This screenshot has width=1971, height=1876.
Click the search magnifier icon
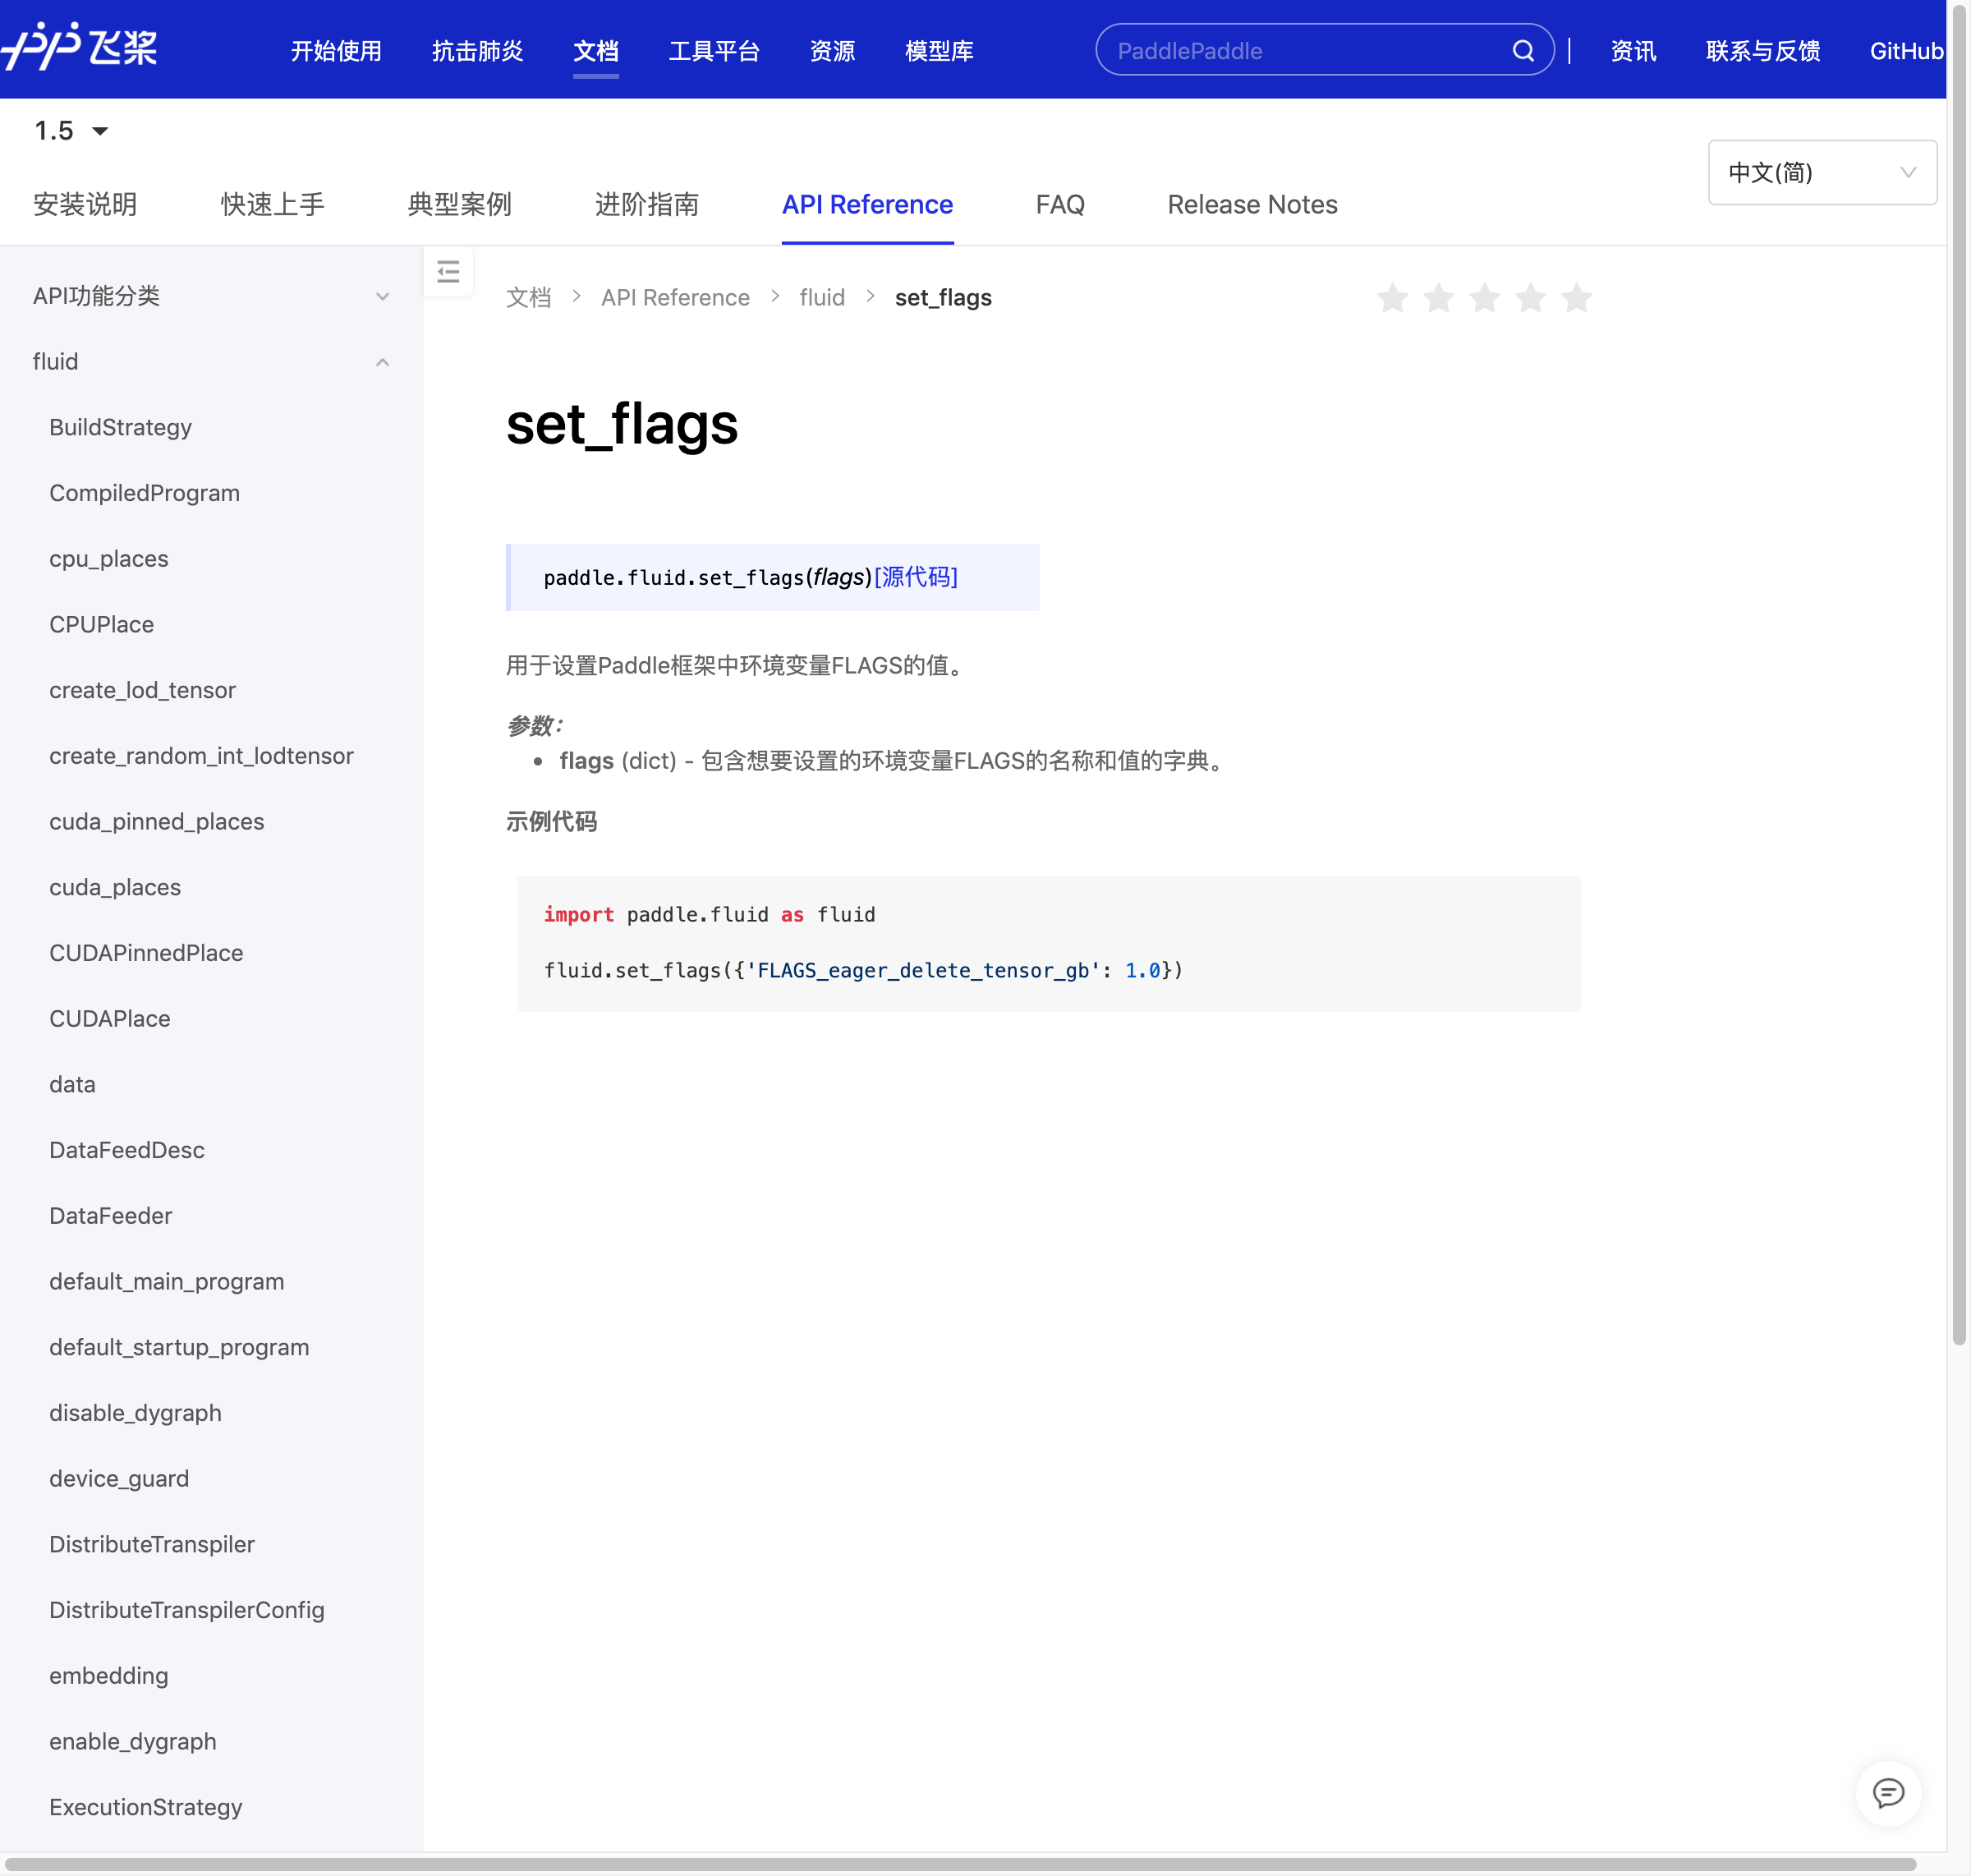click(1522, 51)
